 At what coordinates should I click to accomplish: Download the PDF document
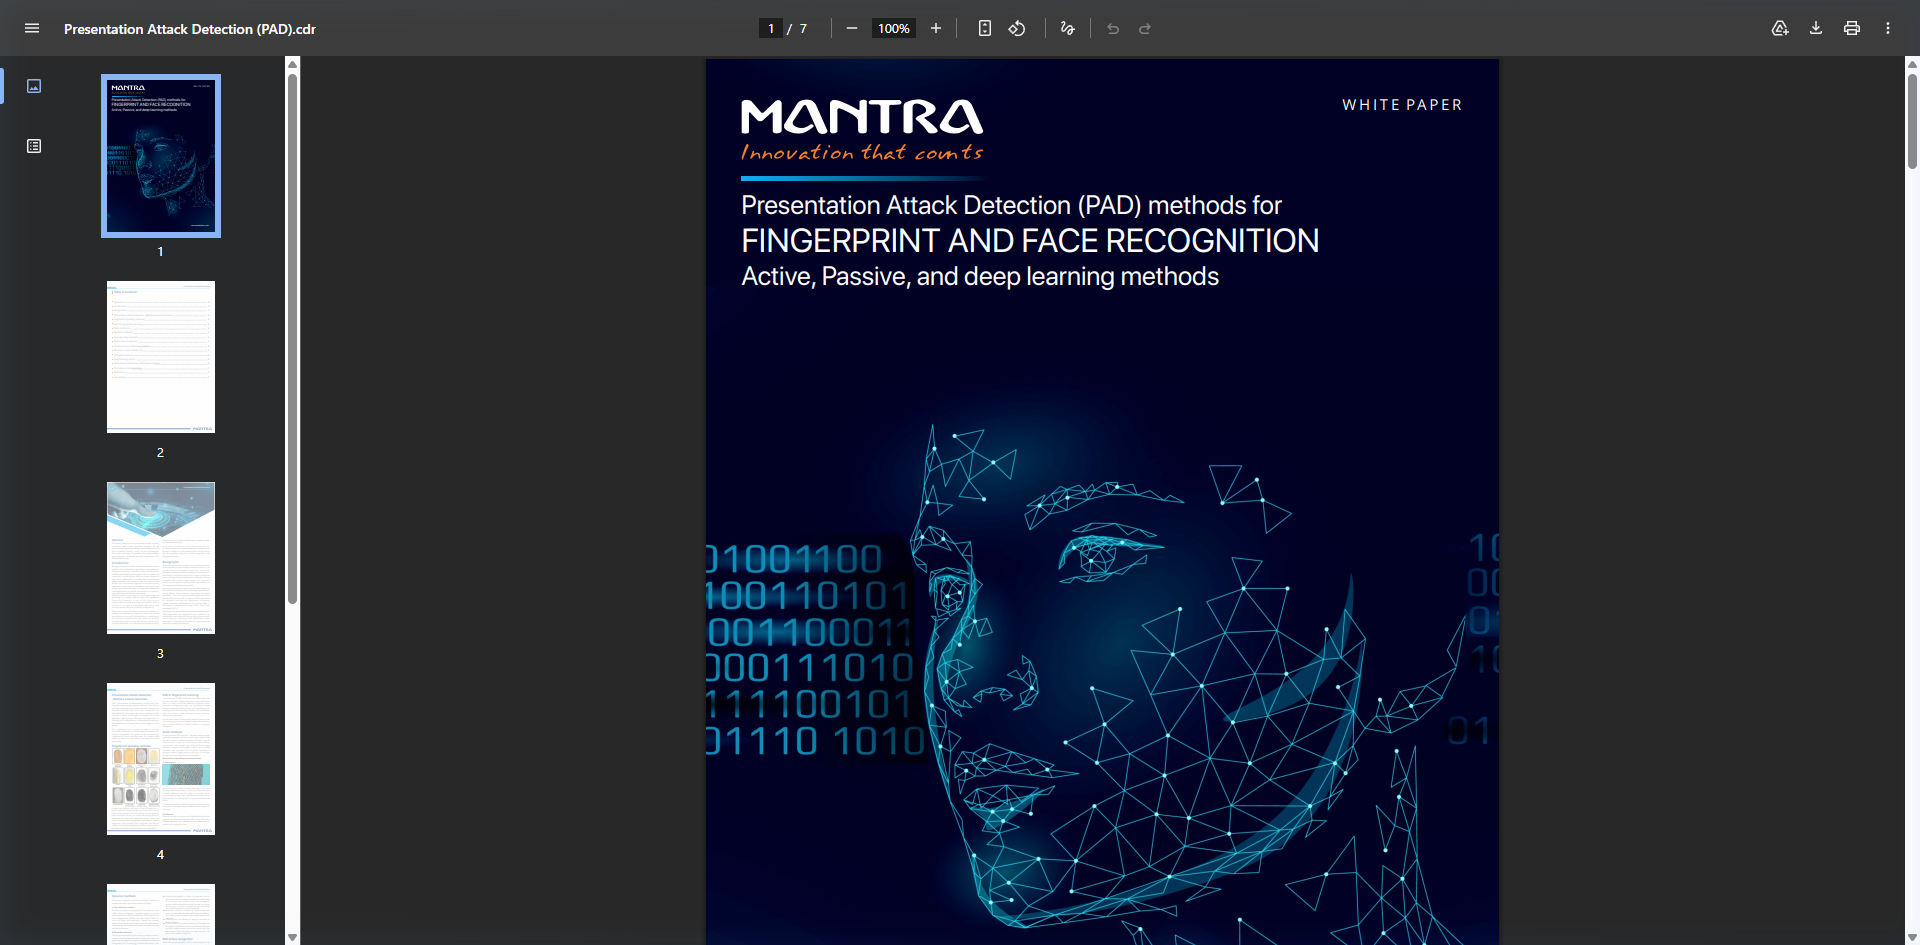pyautogui.click(x=1816, y=28)
